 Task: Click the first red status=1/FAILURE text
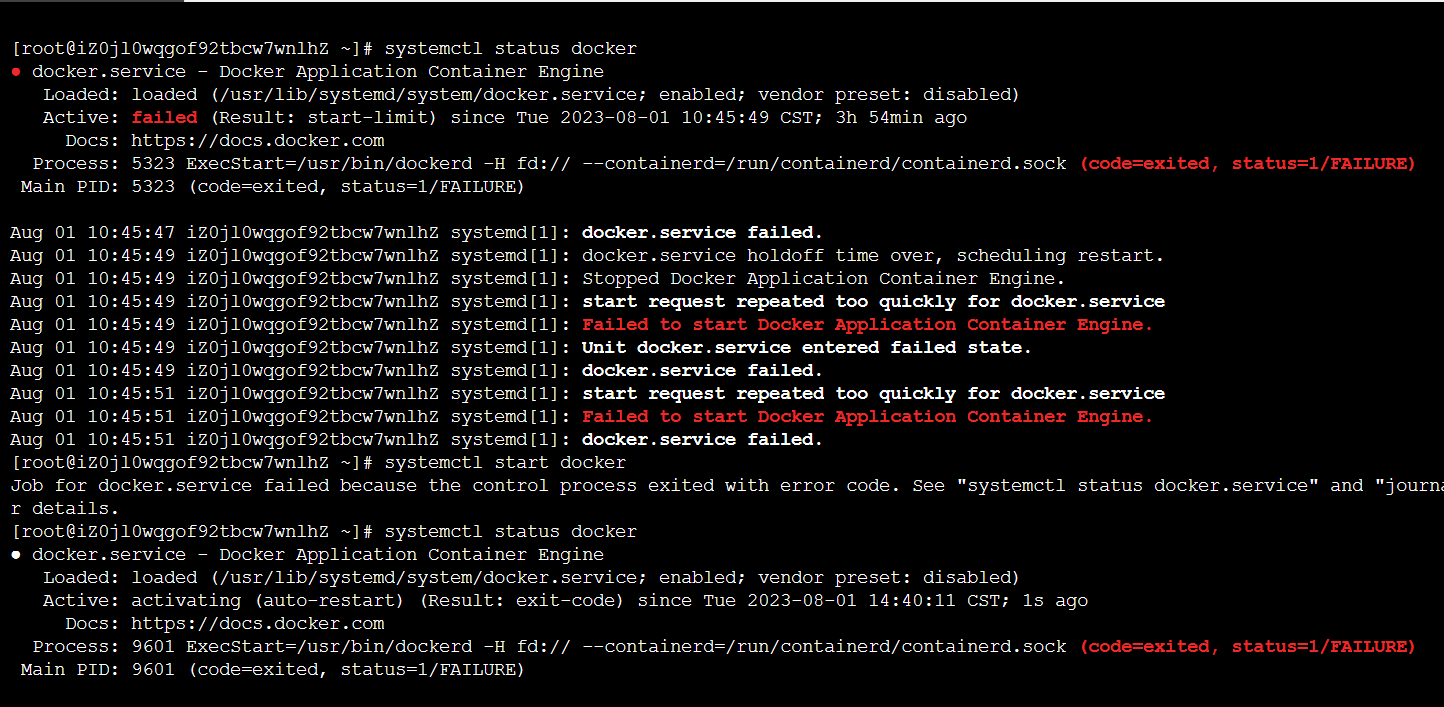(1322, 164)
